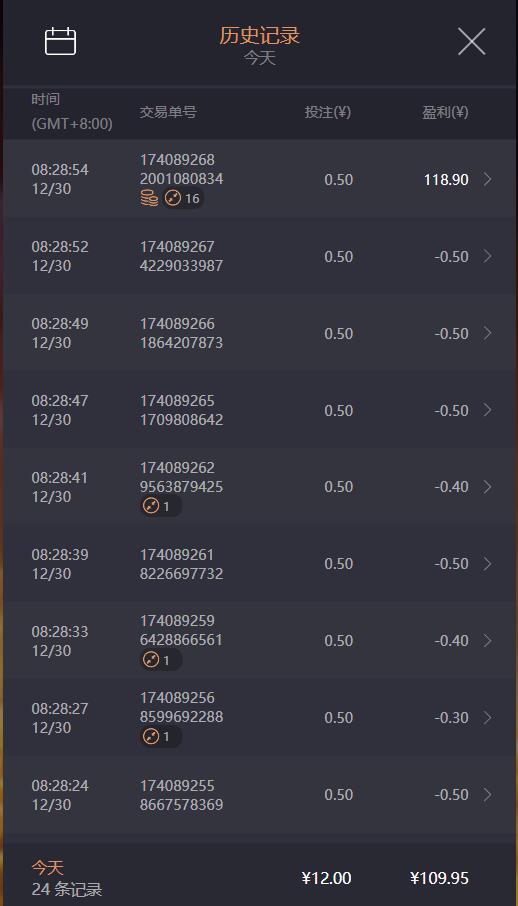The height and width of the screenshot is (906, 518).
Task: Close the history records panel
Action: tap(472, 42)
